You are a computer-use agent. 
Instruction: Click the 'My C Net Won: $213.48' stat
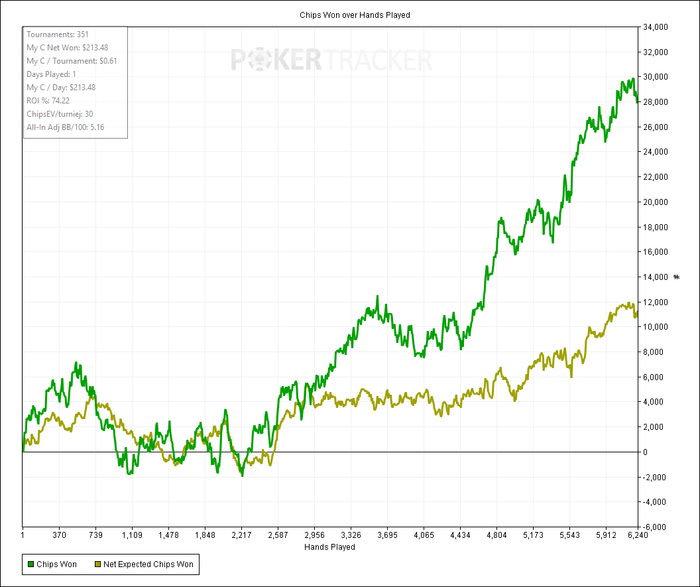67,48
